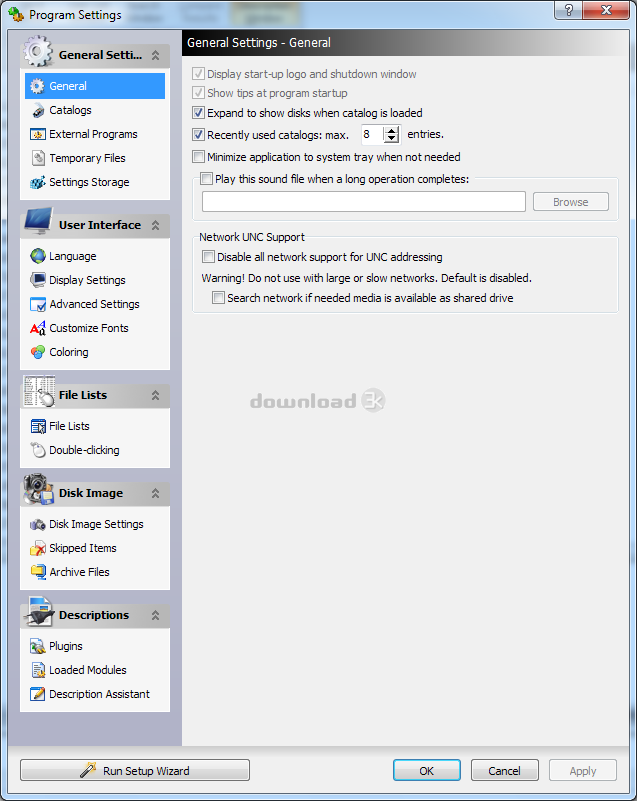Collapse the Descriptions group chevron

tap(156, 616)
